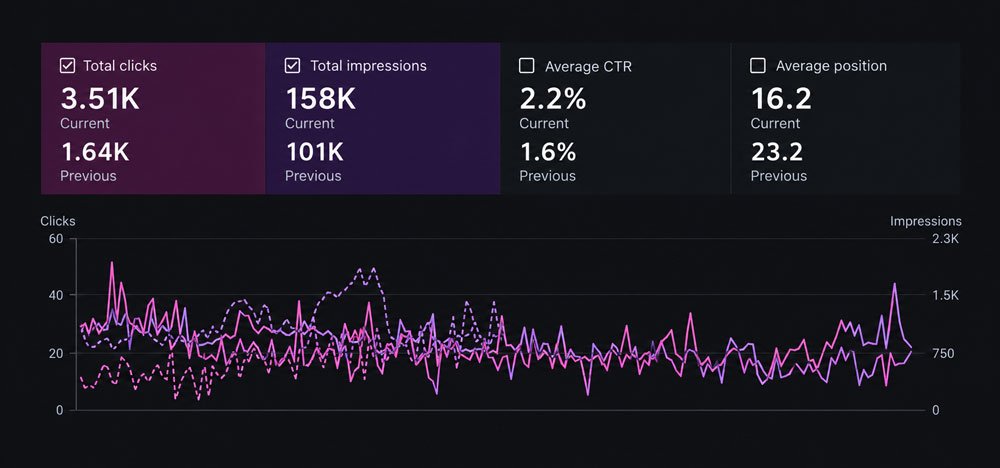1000x468 pixels.
Task: Click the 3.51K current clicks value
Action: [100, 99]
